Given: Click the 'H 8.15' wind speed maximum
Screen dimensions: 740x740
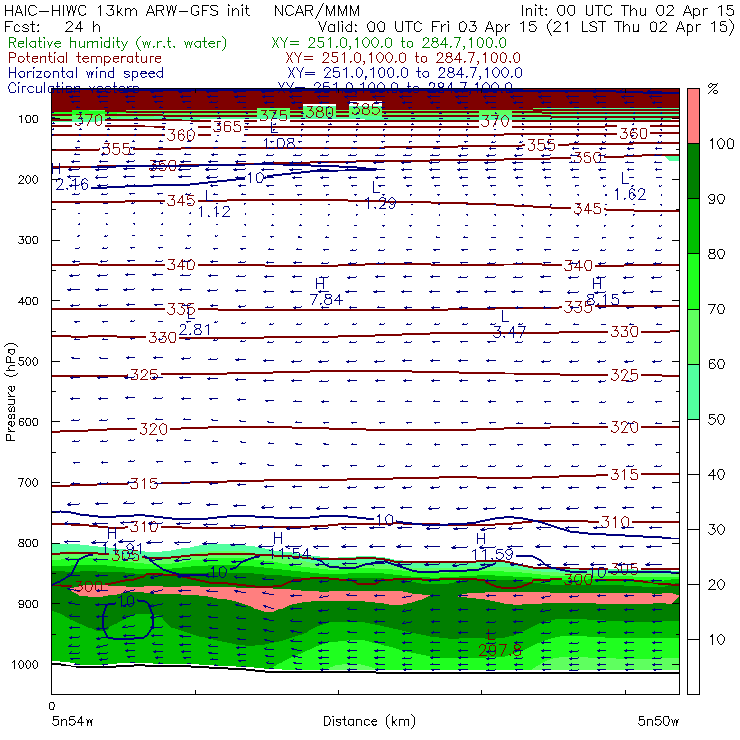Looking at the screenshot, I should point(603,292).
